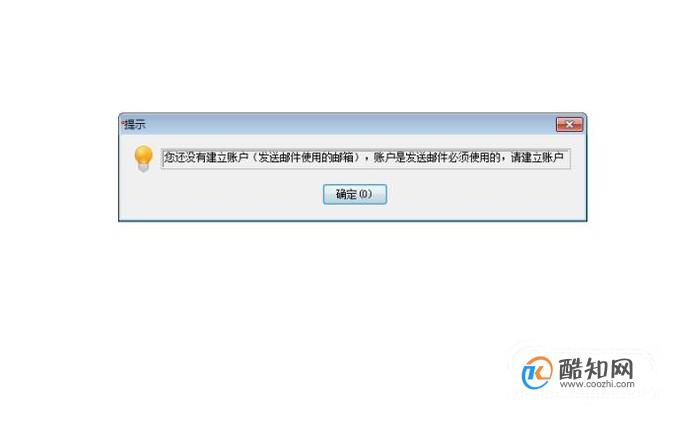This screenshot has height=427, width=682.
Task: Click the yellow lightbulb hint icon
Action: pyautogui.click(x=143, y=159)
